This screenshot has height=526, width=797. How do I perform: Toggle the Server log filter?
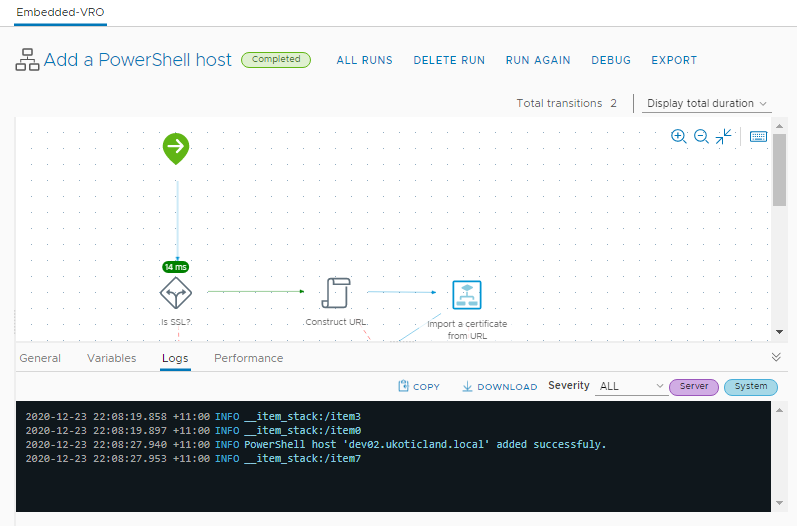(x=694, y=387)
